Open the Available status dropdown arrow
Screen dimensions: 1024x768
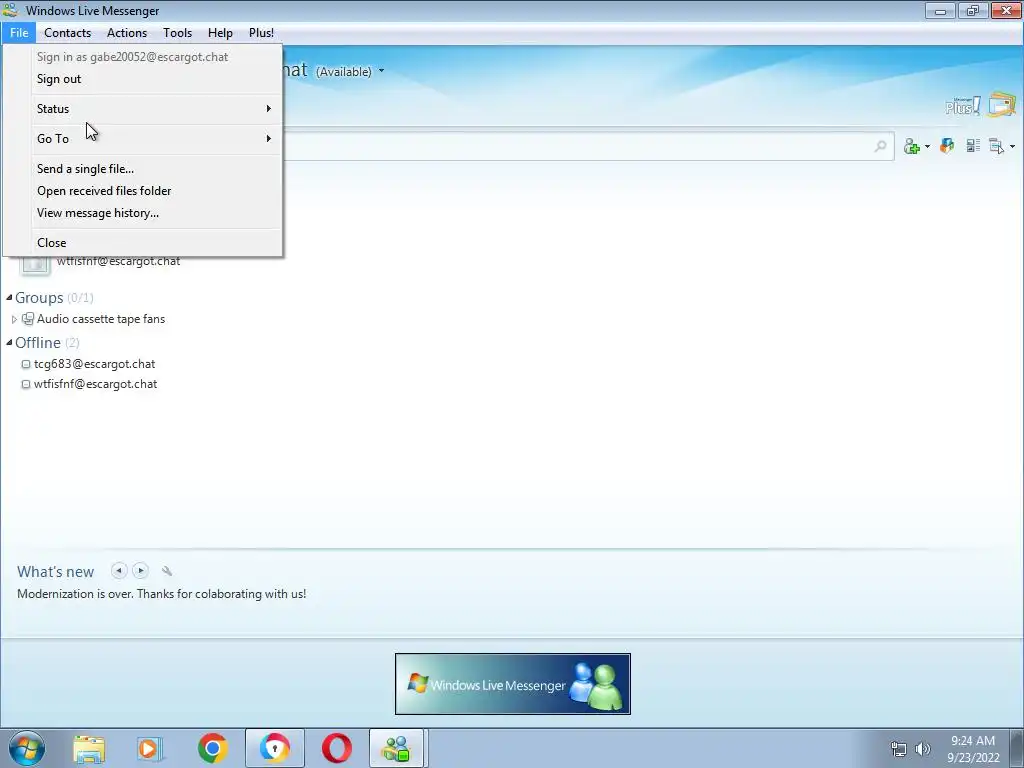tap(381, 71)
